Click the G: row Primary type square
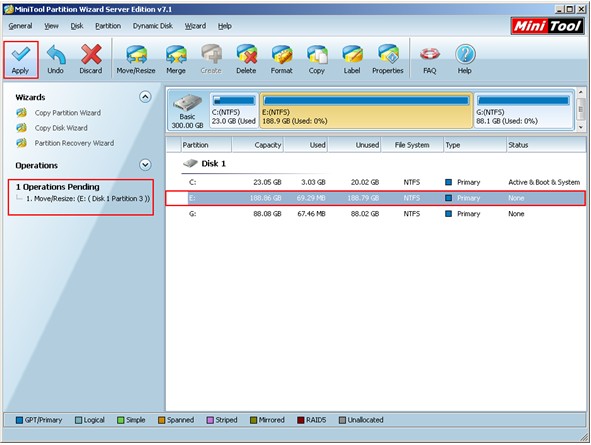The image size is (591, 445). (449, 214)
